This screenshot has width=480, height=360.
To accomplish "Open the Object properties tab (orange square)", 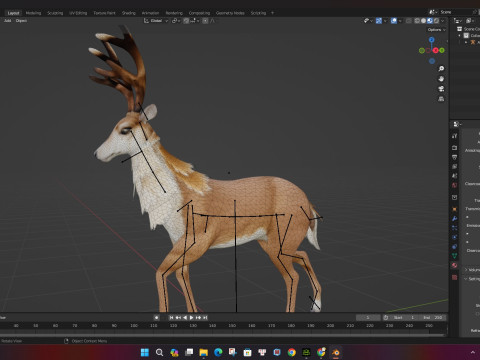I will [455, 209].
